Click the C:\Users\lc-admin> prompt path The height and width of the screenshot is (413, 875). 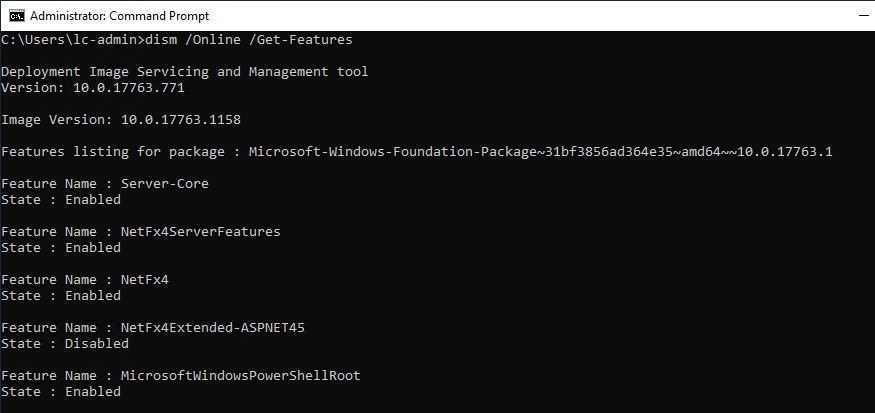pos(73,40)
